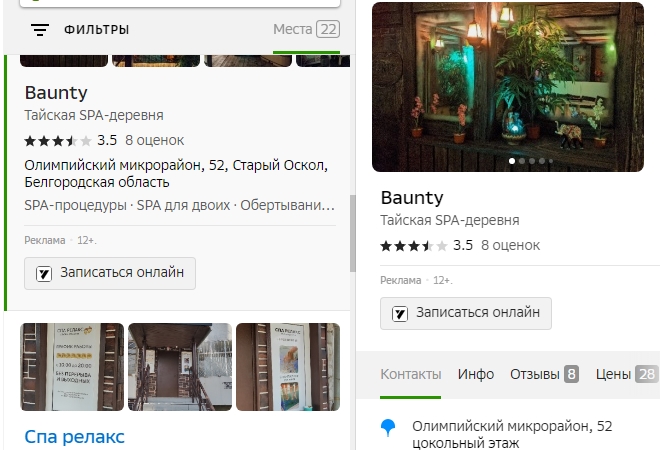
Task: Switch to the Инфо tab
Action: [476, 374]
